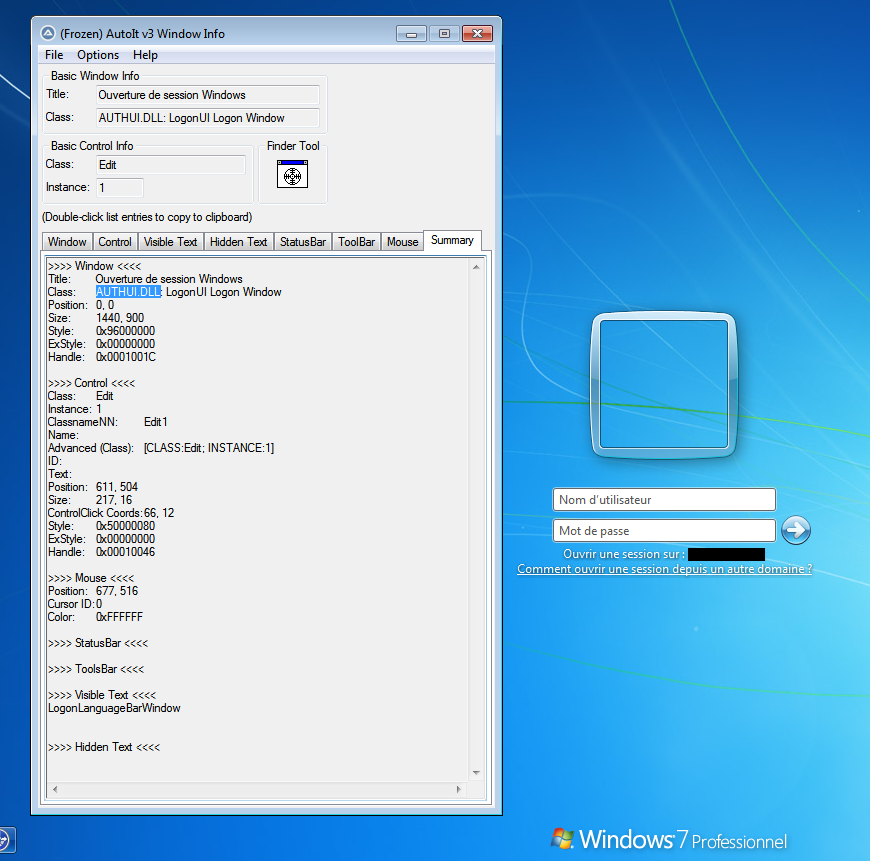Click the '>>>> Hidden Text <<<<' heading

point(104,747)
